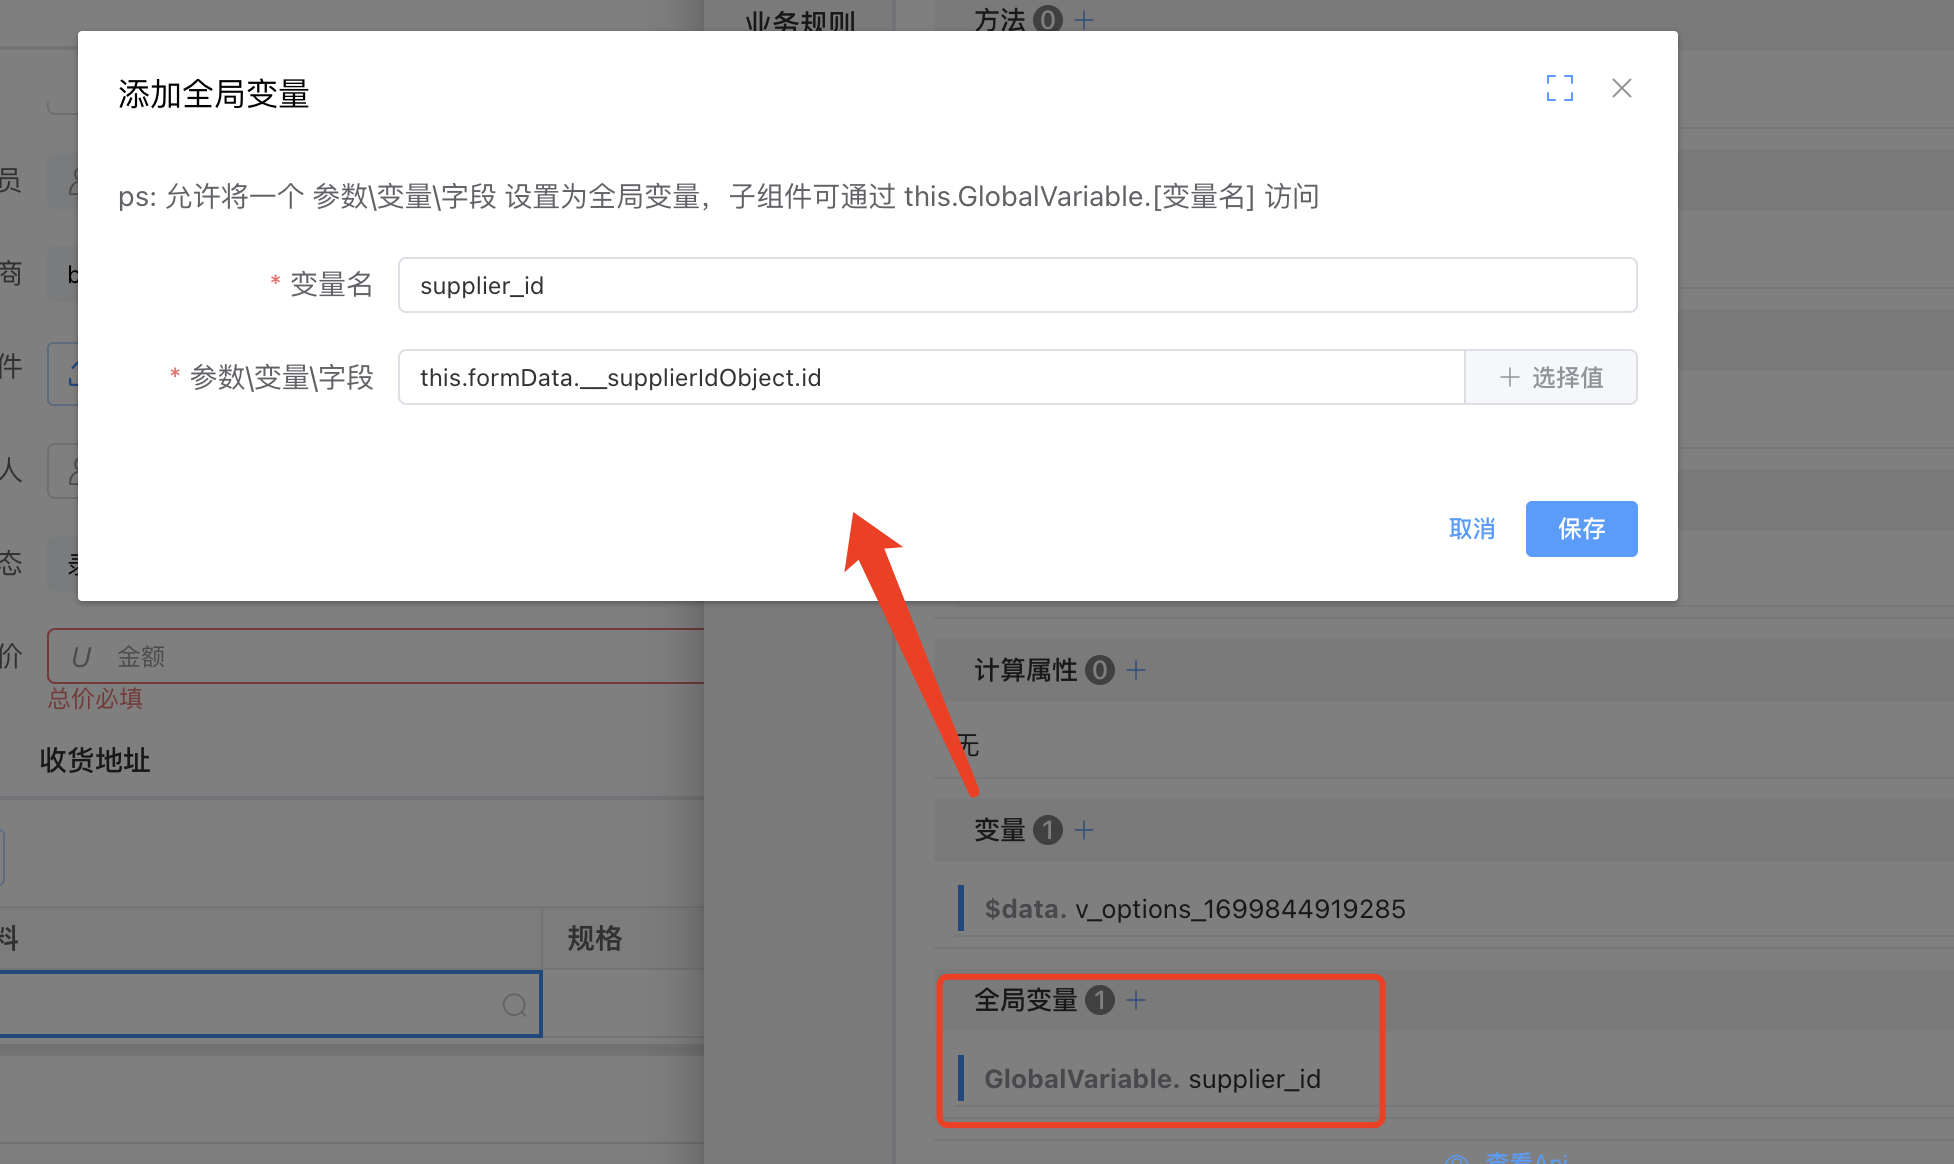Click plus icon next to 方法
Viewport: 1954px width, 1164px height.
1084,19
